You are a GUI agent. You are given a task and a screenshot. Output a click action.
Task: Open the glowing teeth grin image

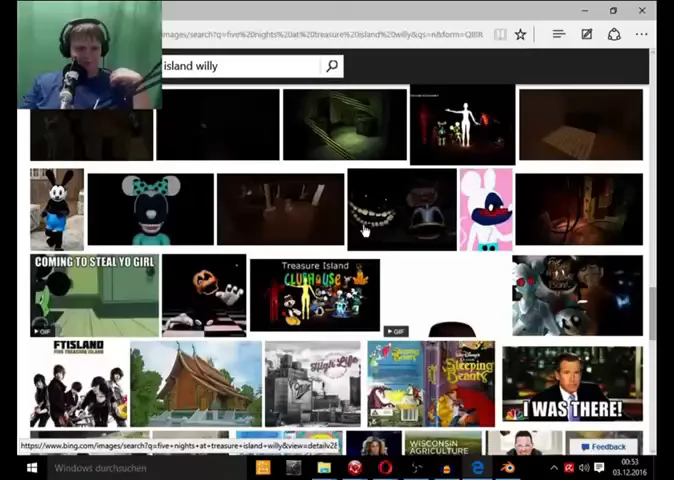coord(402,209)
